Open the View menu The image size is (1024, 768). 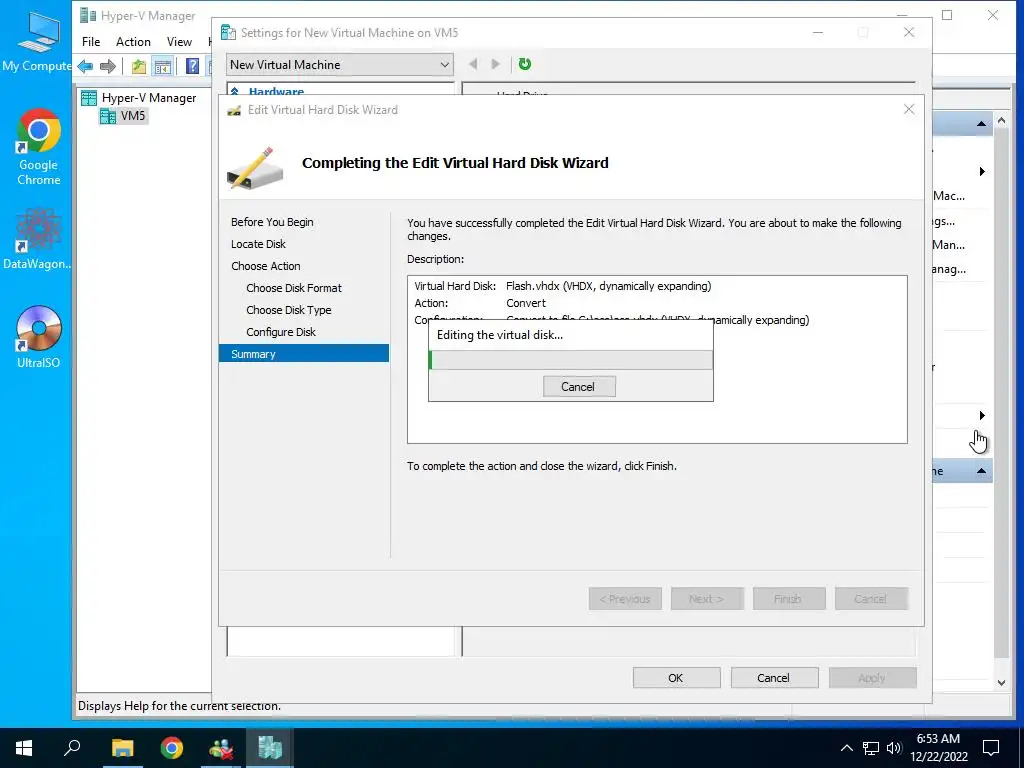(x=179, y=42)
